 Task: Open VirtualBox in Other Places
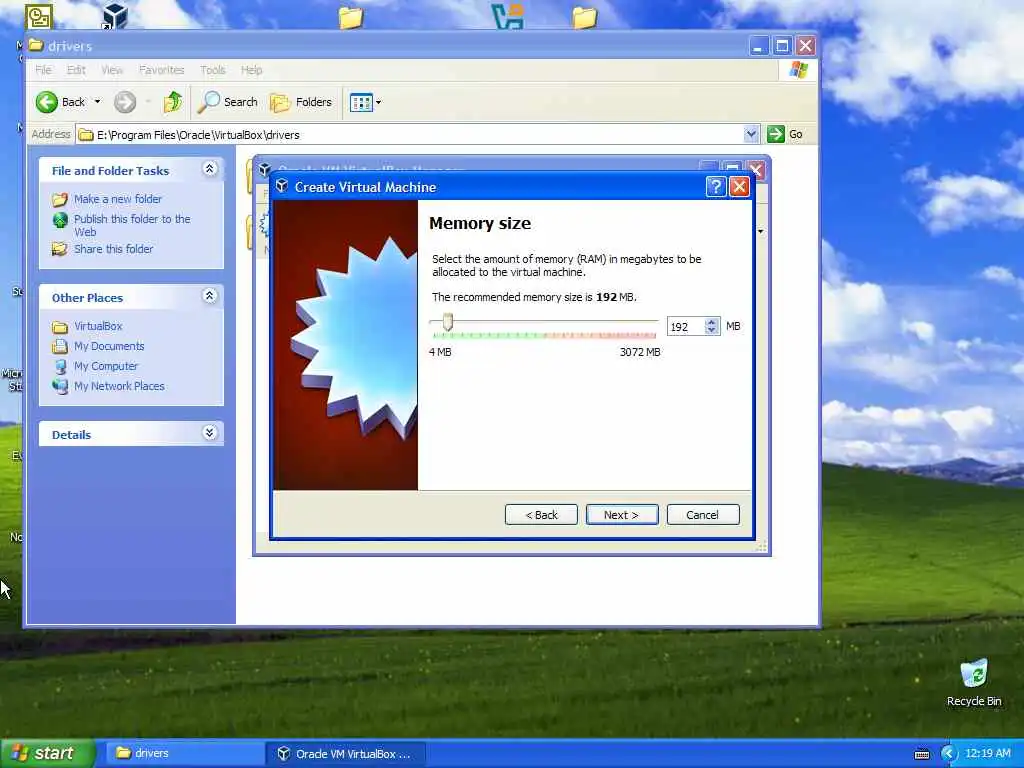pos(98,326)
